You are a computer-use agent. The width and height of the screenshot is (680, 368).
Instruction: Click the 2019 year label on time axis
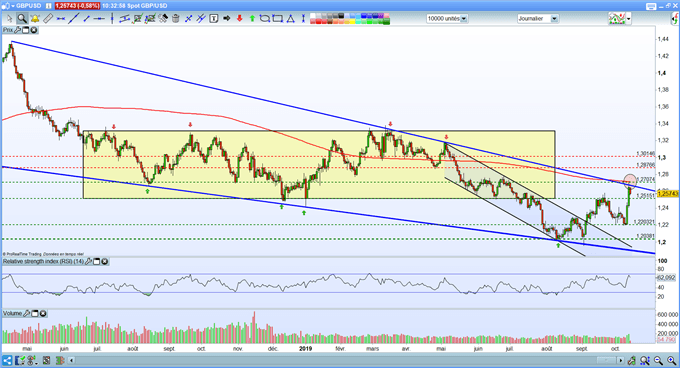[x=306, y=348]
